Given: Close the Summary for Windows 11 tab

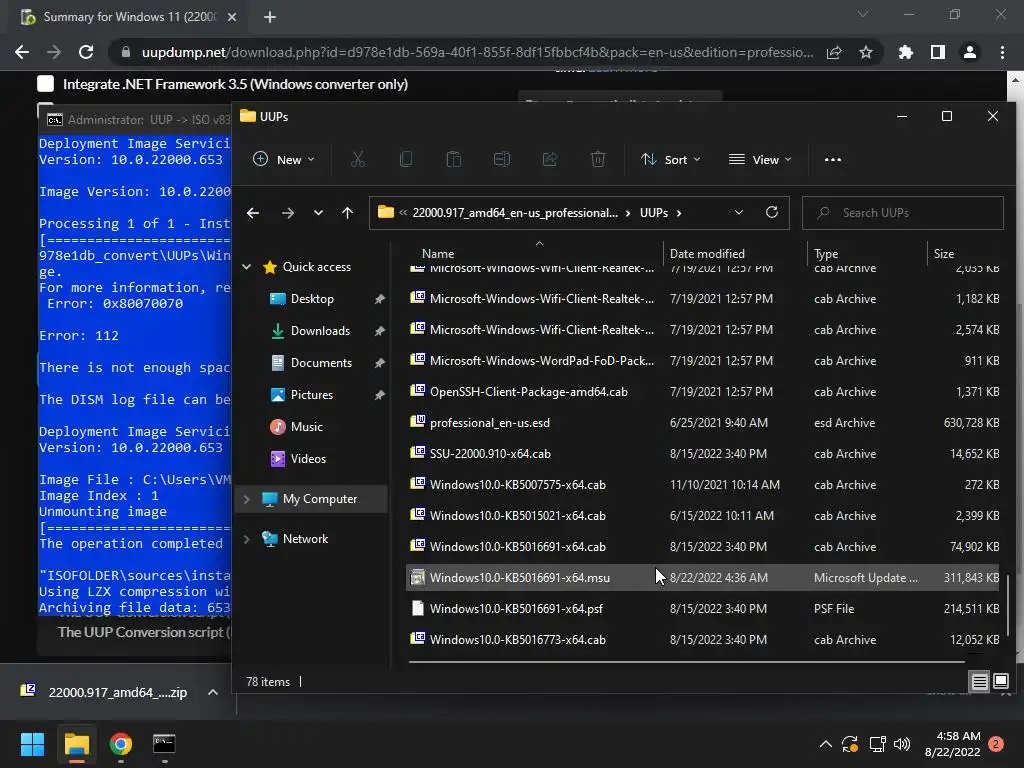Looking at the screenshot, I should click(x=232, y=17).
